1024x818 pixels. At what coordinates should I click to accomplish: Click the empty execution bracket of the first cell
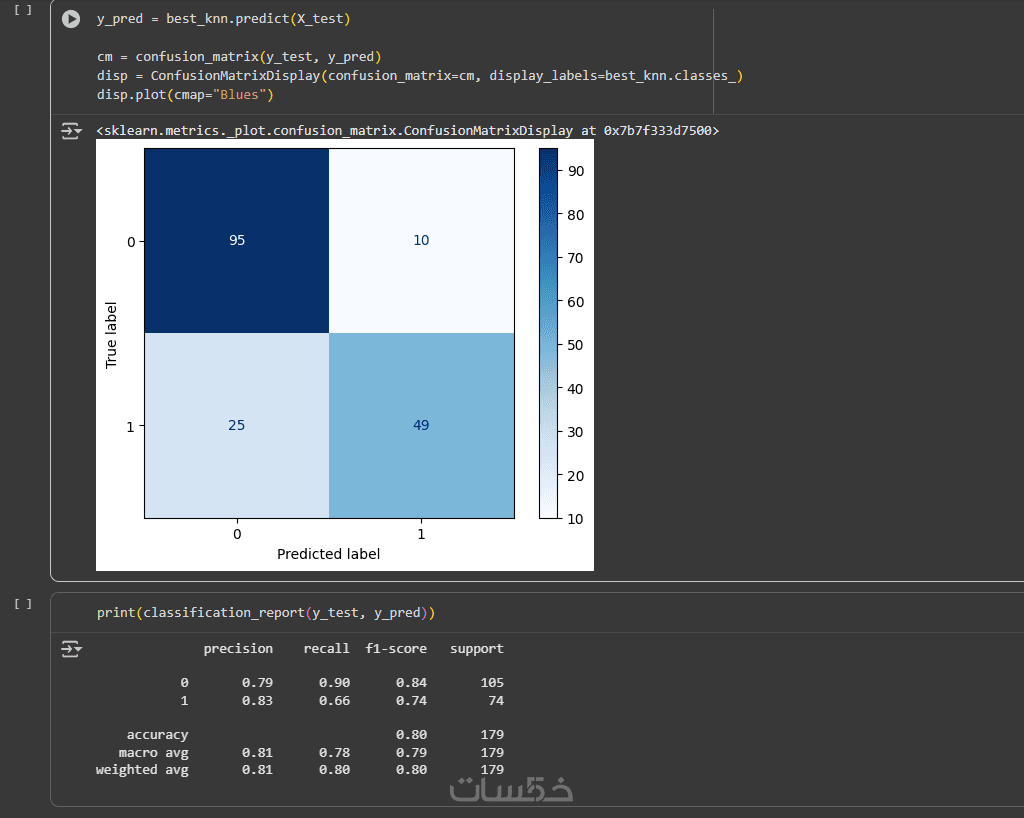pyautogui.click(x=23, y=10)
